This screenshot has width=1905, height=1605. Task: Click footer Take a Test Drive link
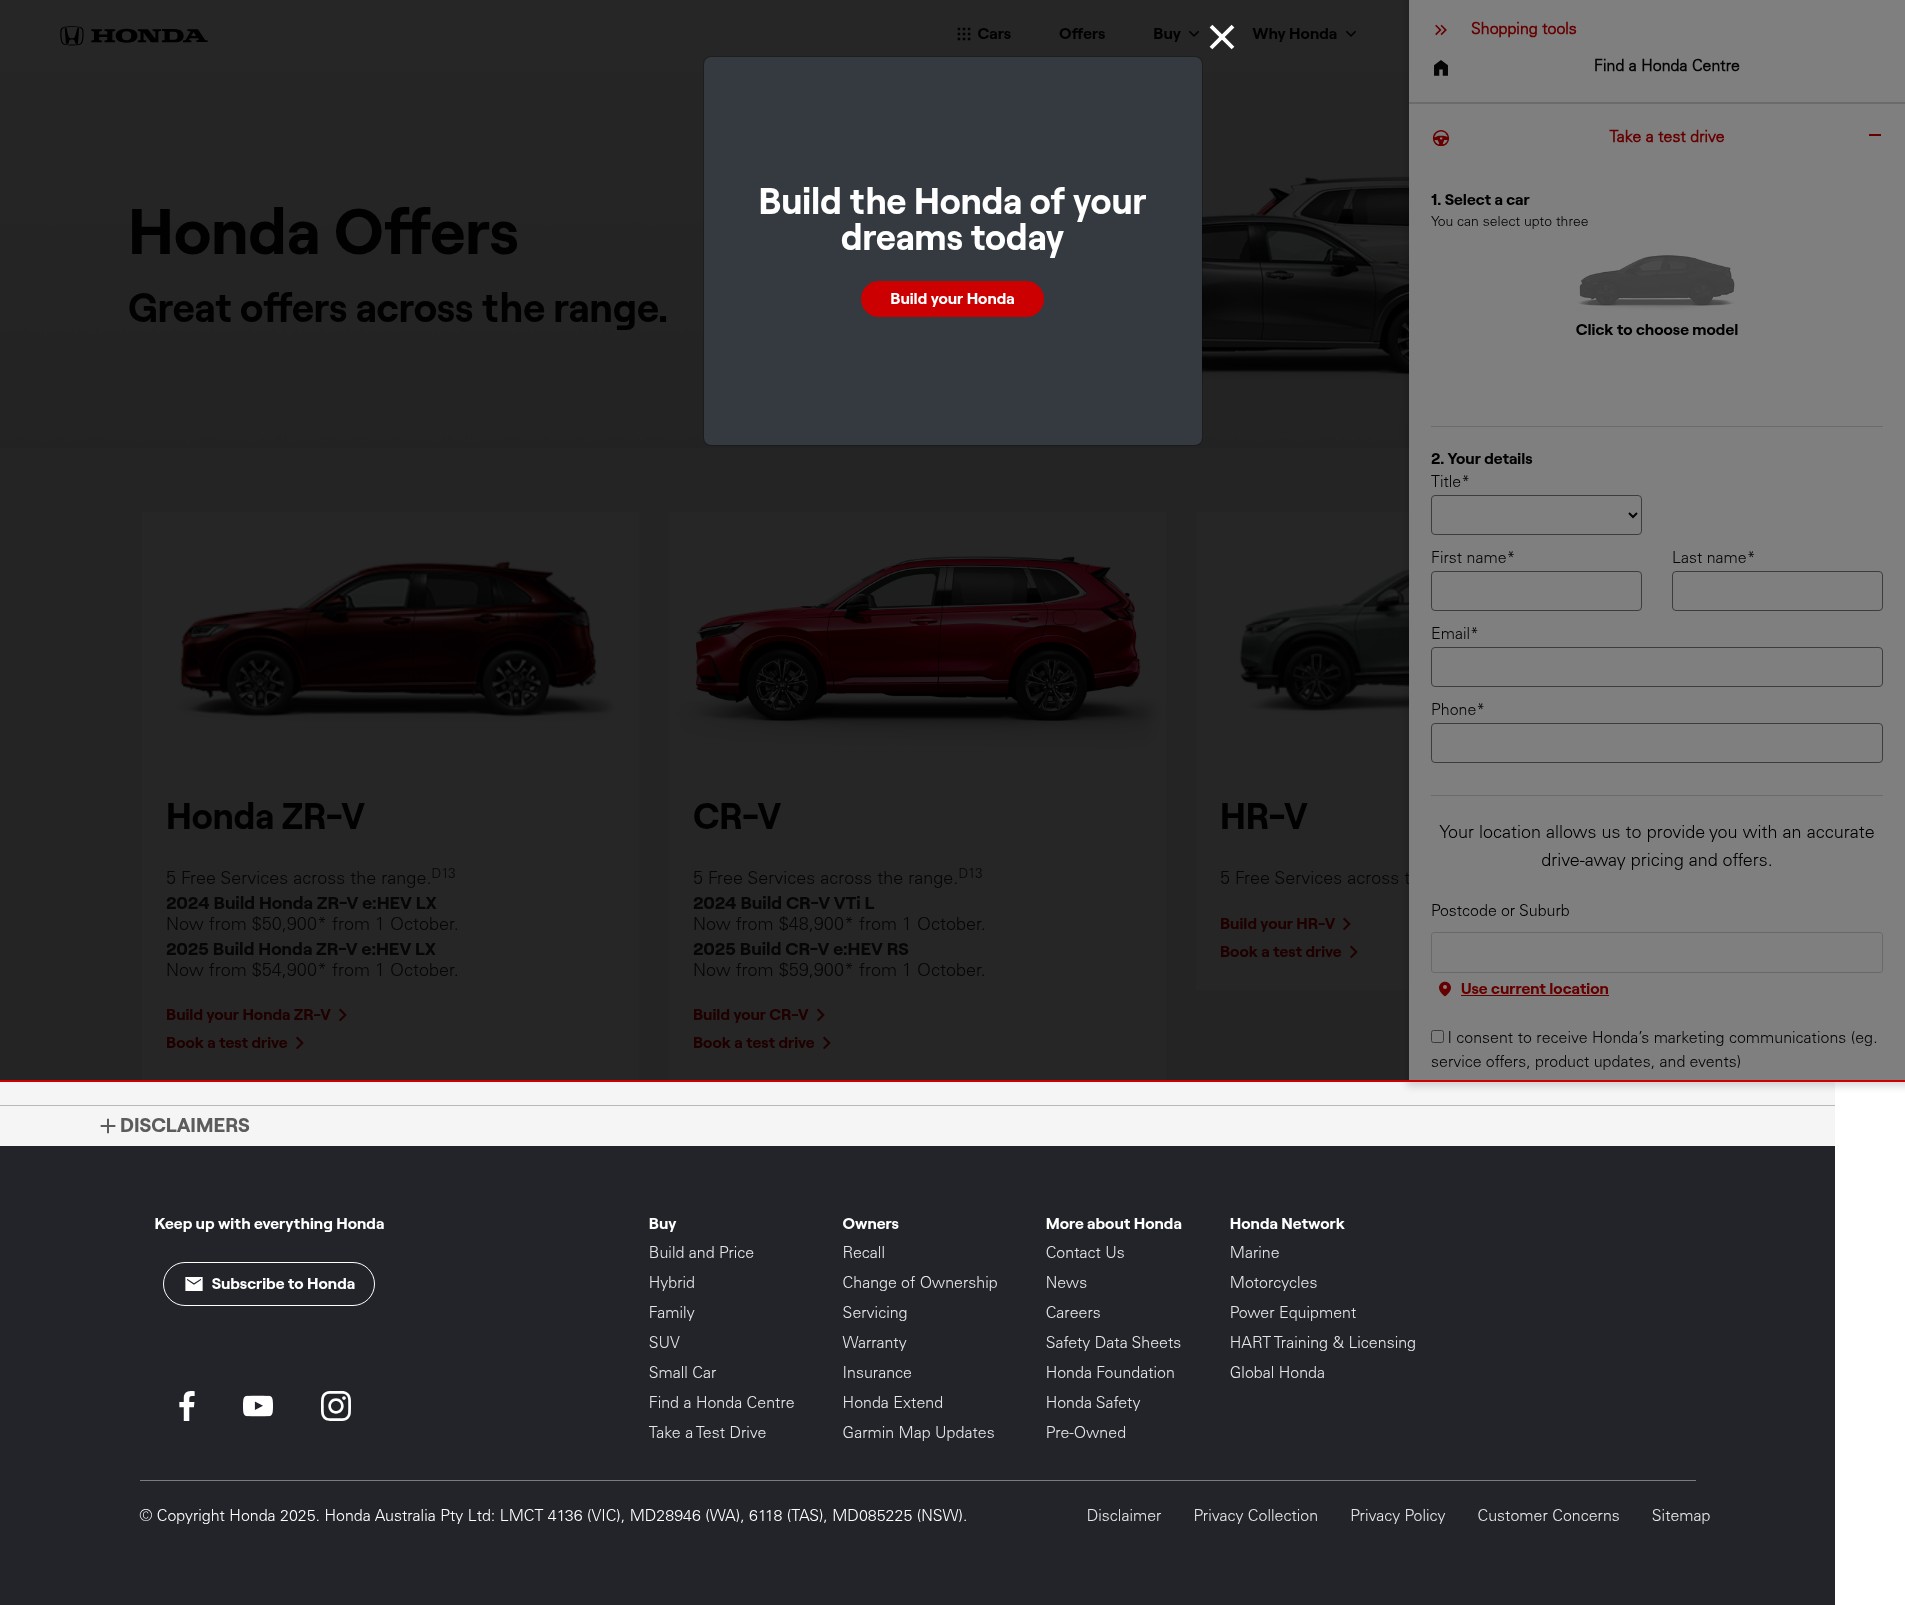(707, 1433)
